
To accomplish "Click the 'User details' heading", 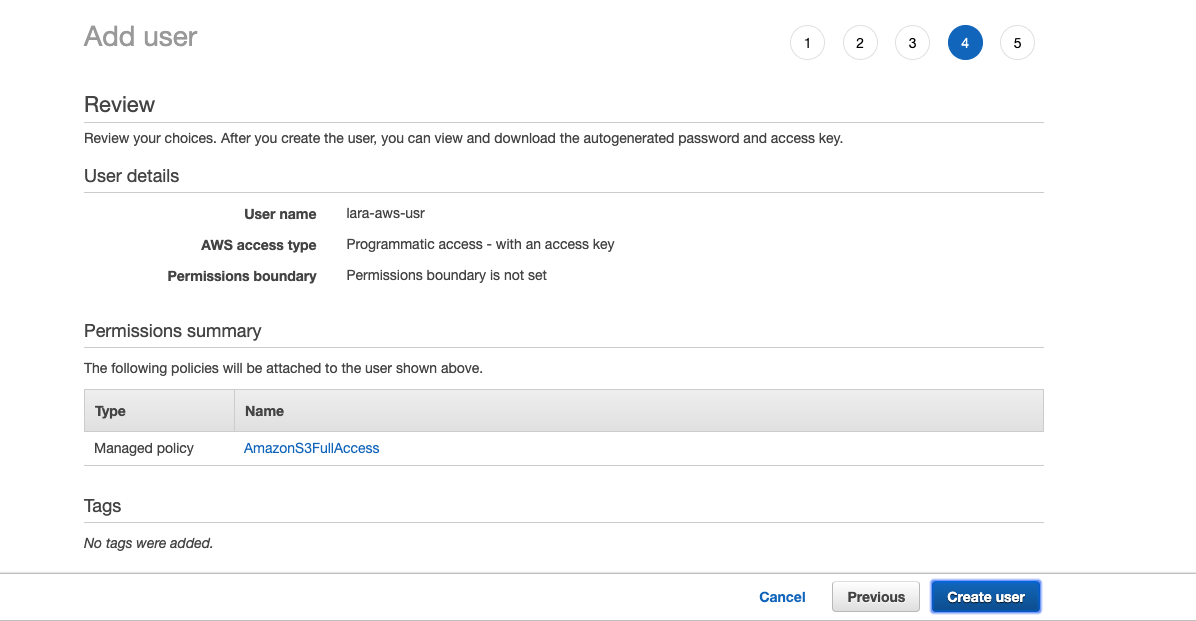I will [131, 176].
